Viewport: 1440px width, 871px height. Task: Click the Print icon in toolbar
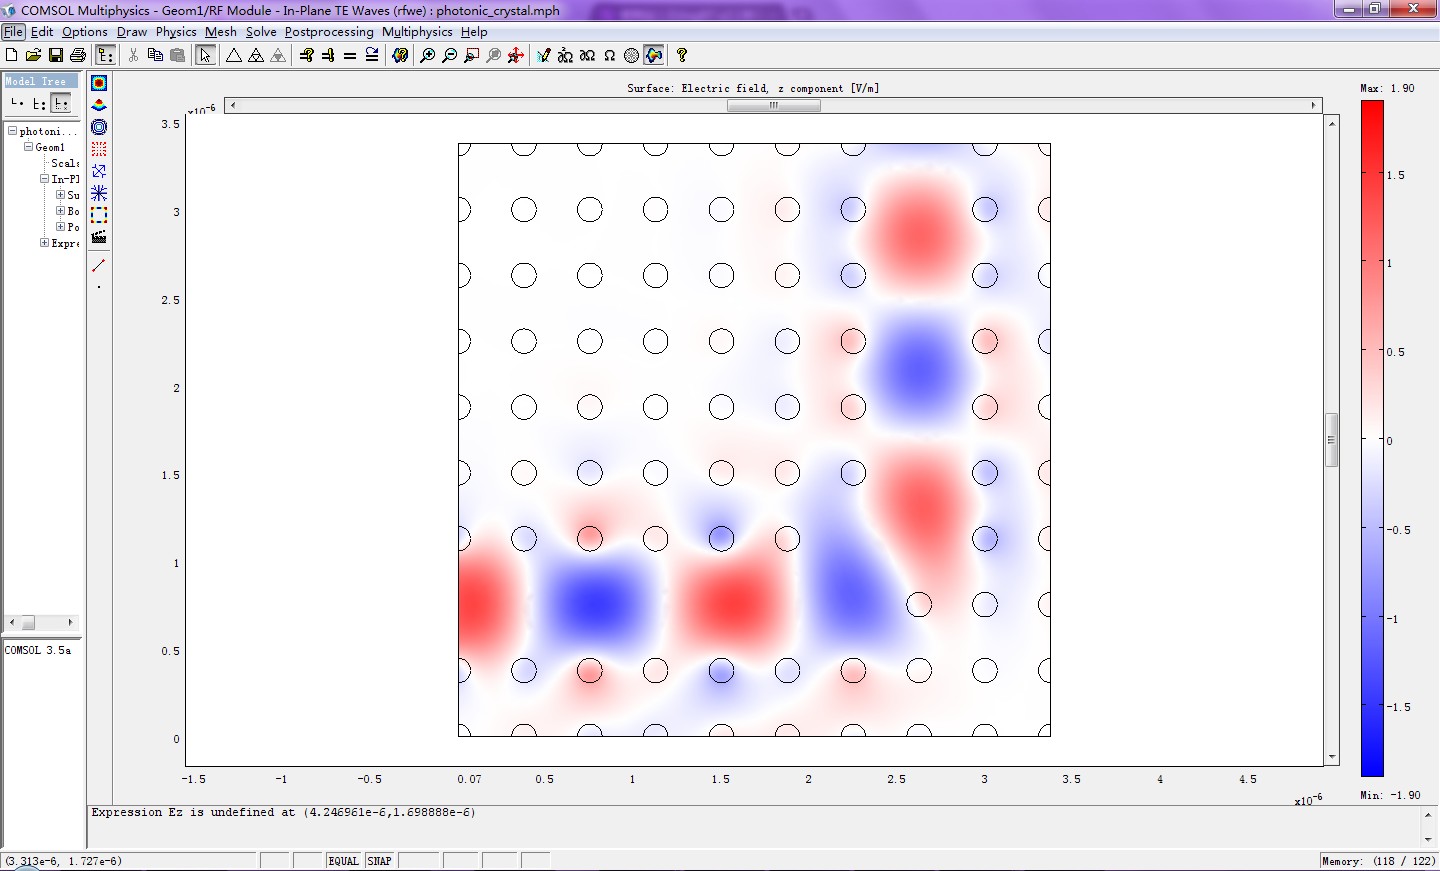78,56
